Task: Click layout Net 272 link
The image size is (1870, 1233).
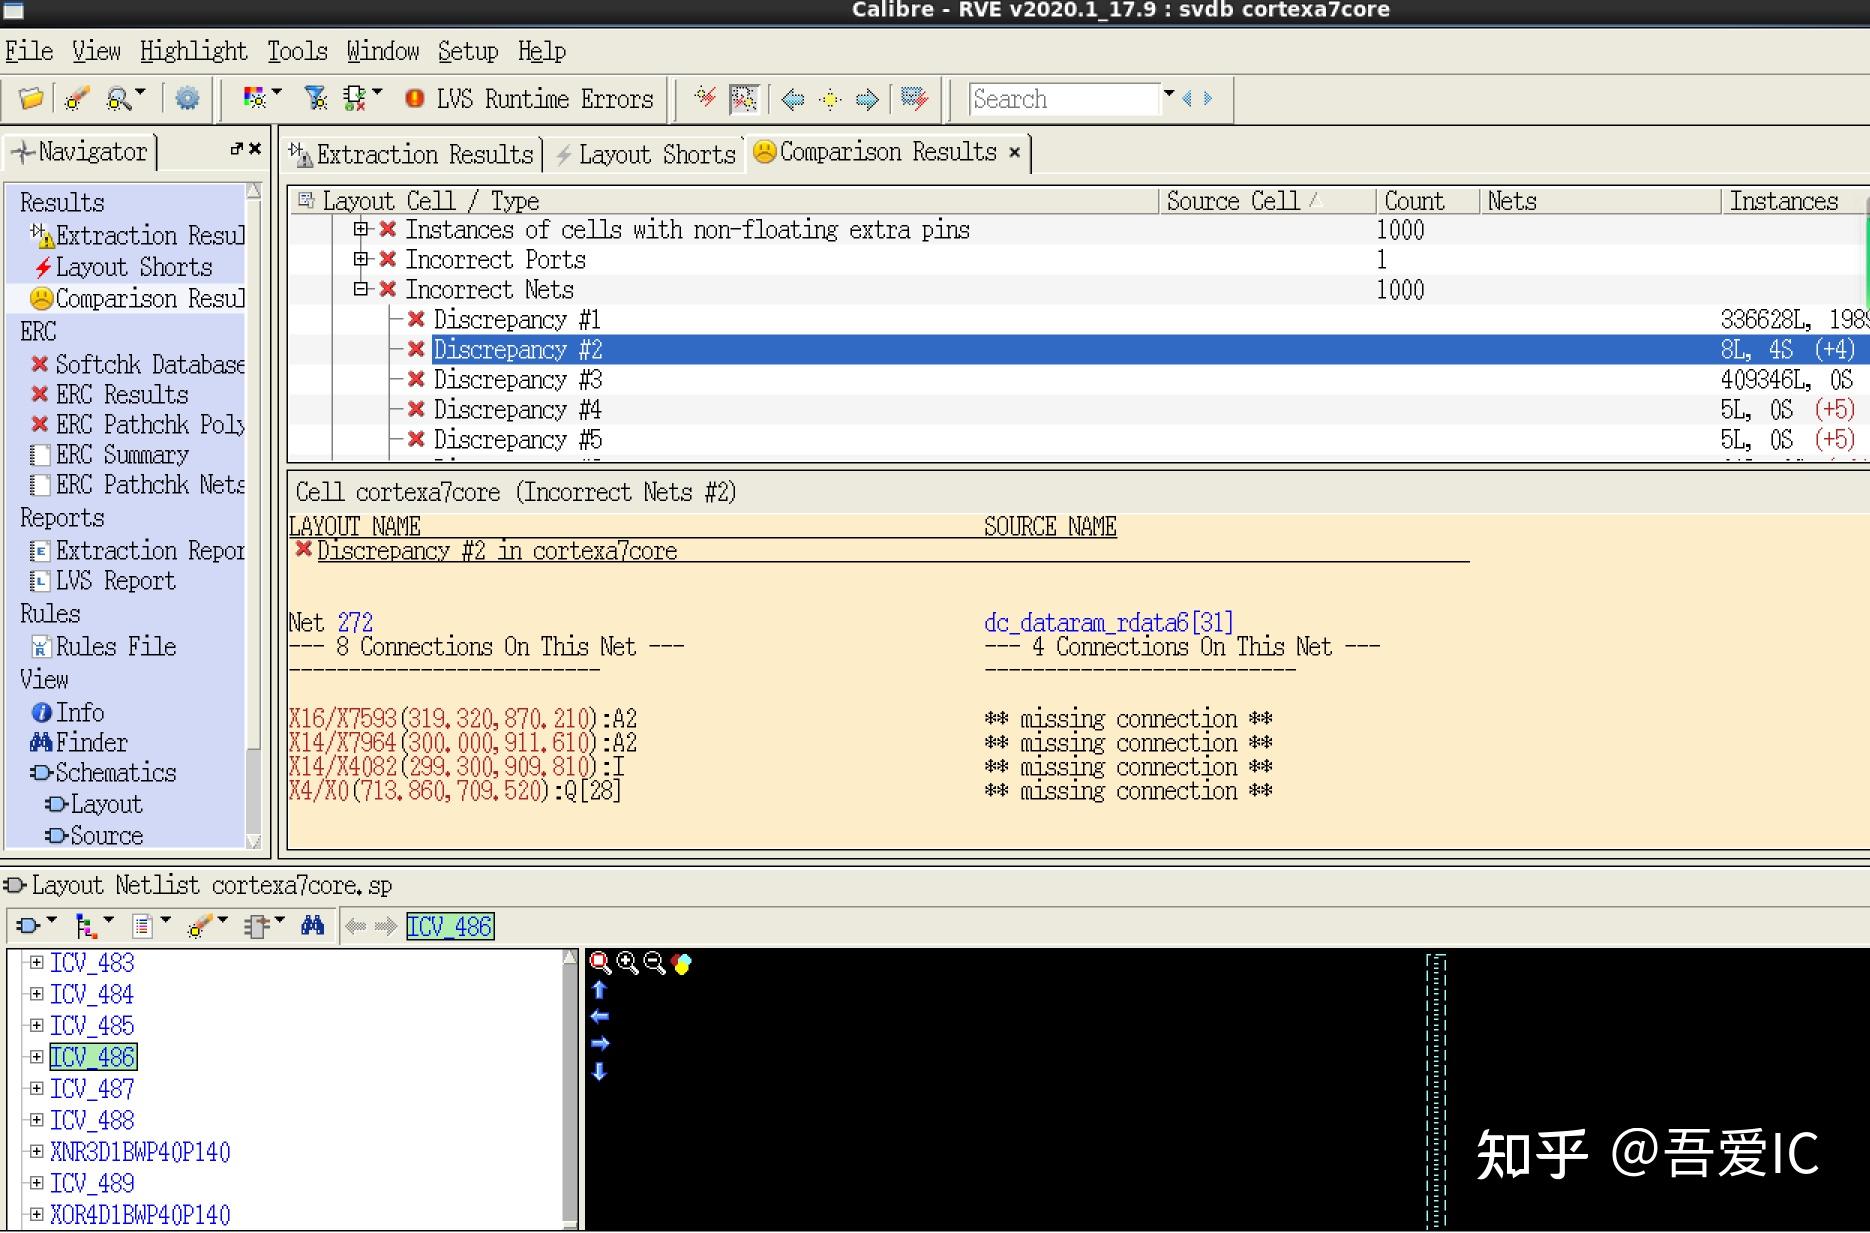Action: (x=355, y=622)
